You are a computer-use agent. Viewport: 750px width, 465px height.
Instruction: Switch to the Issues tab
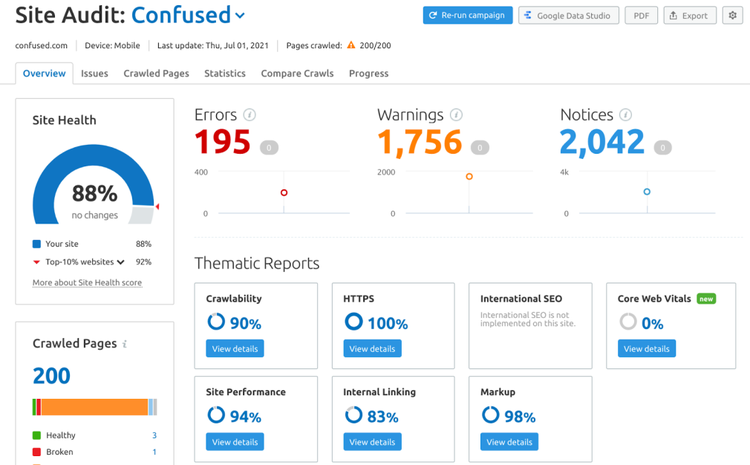[94, 73]
